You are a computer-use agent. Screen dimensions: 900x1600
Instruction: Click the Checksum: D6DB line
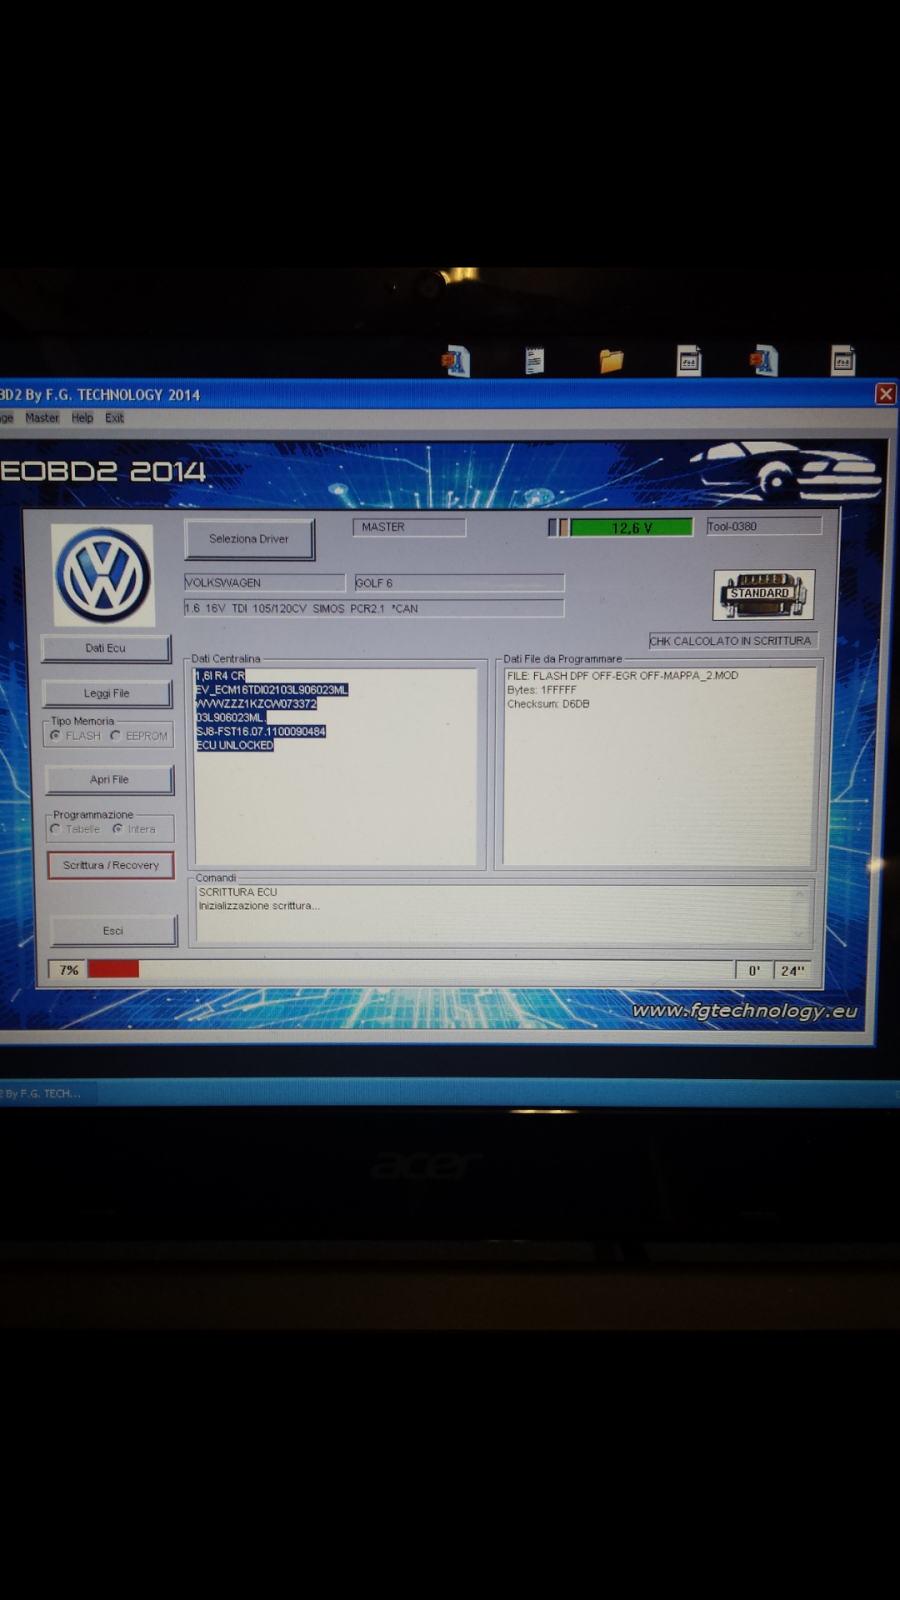coord(548,704)
